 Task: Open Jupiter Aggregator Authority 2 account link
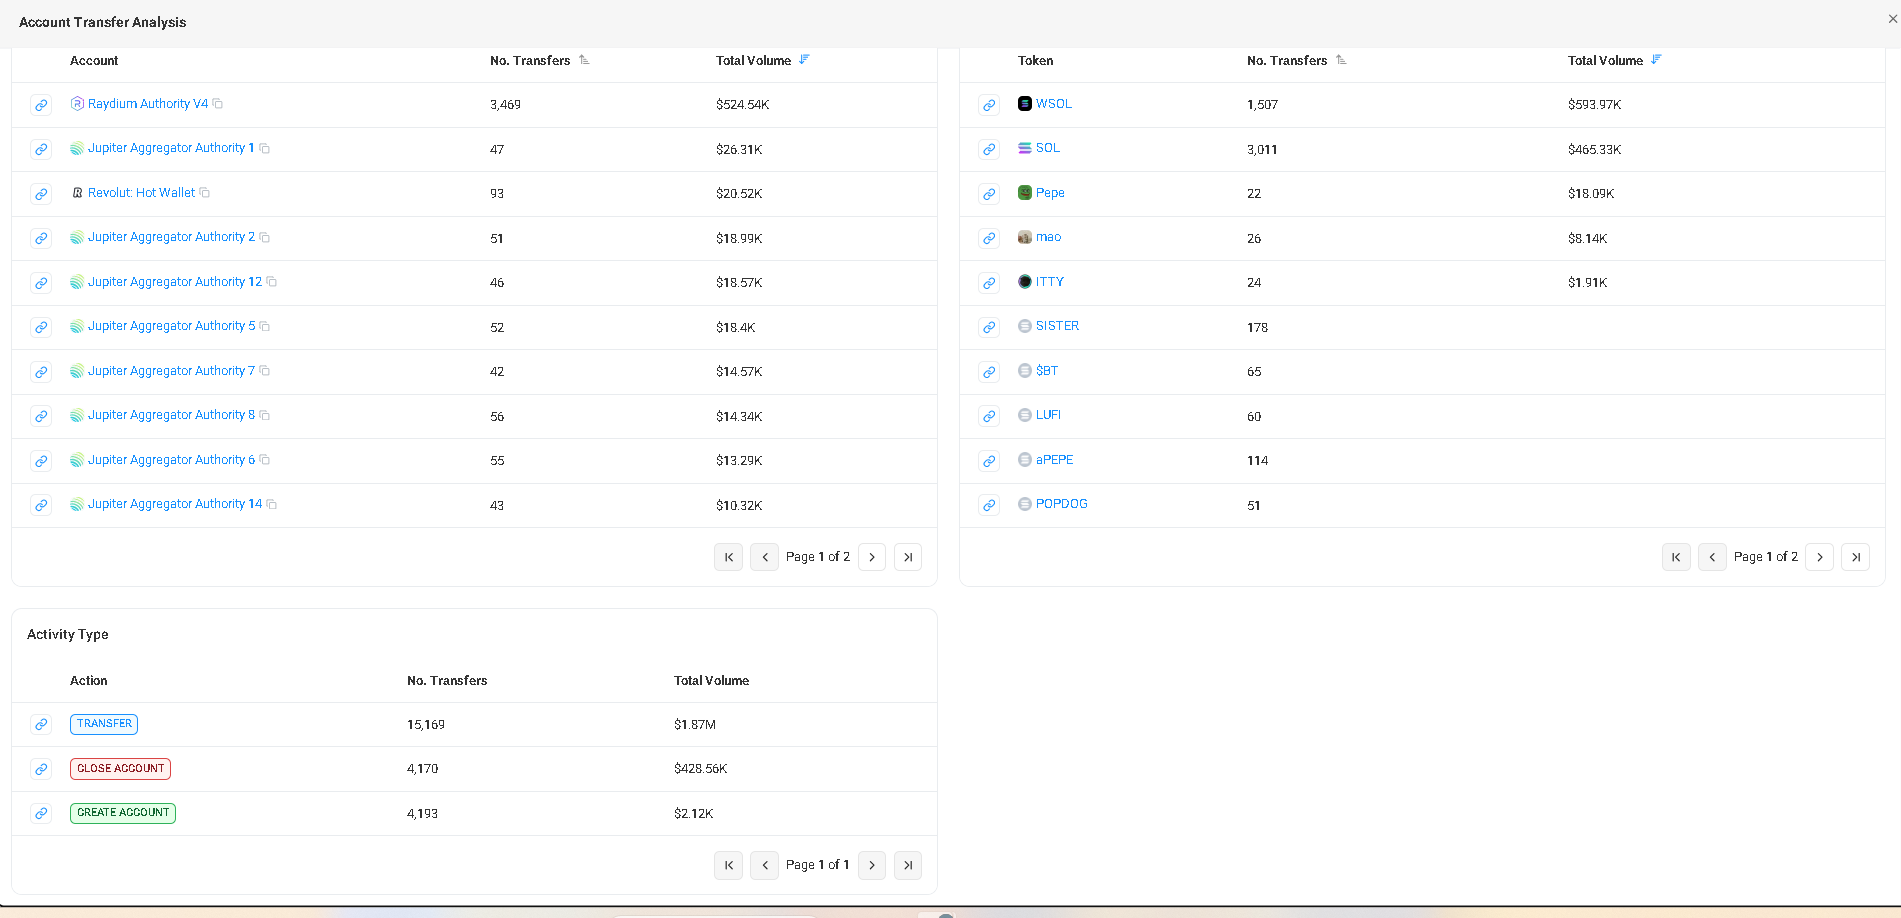[171, 237]
